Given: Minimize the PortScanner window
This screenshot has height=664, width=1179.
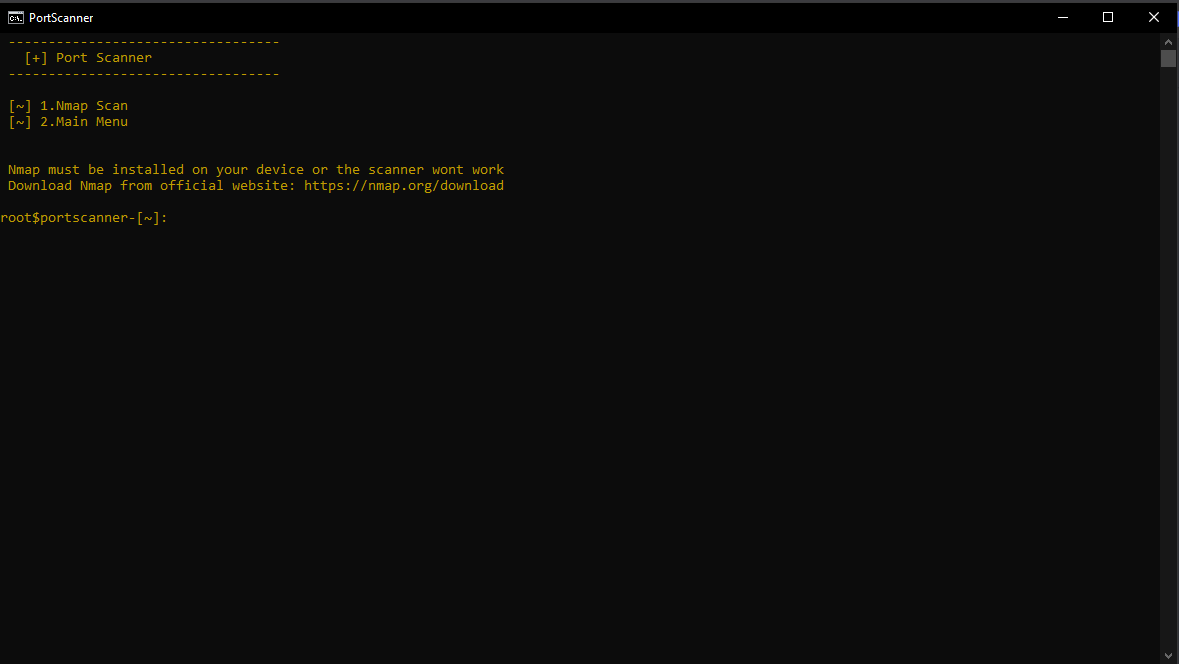Looking at the screenshot, I should pyautogui.click(x=1062, y=17).
